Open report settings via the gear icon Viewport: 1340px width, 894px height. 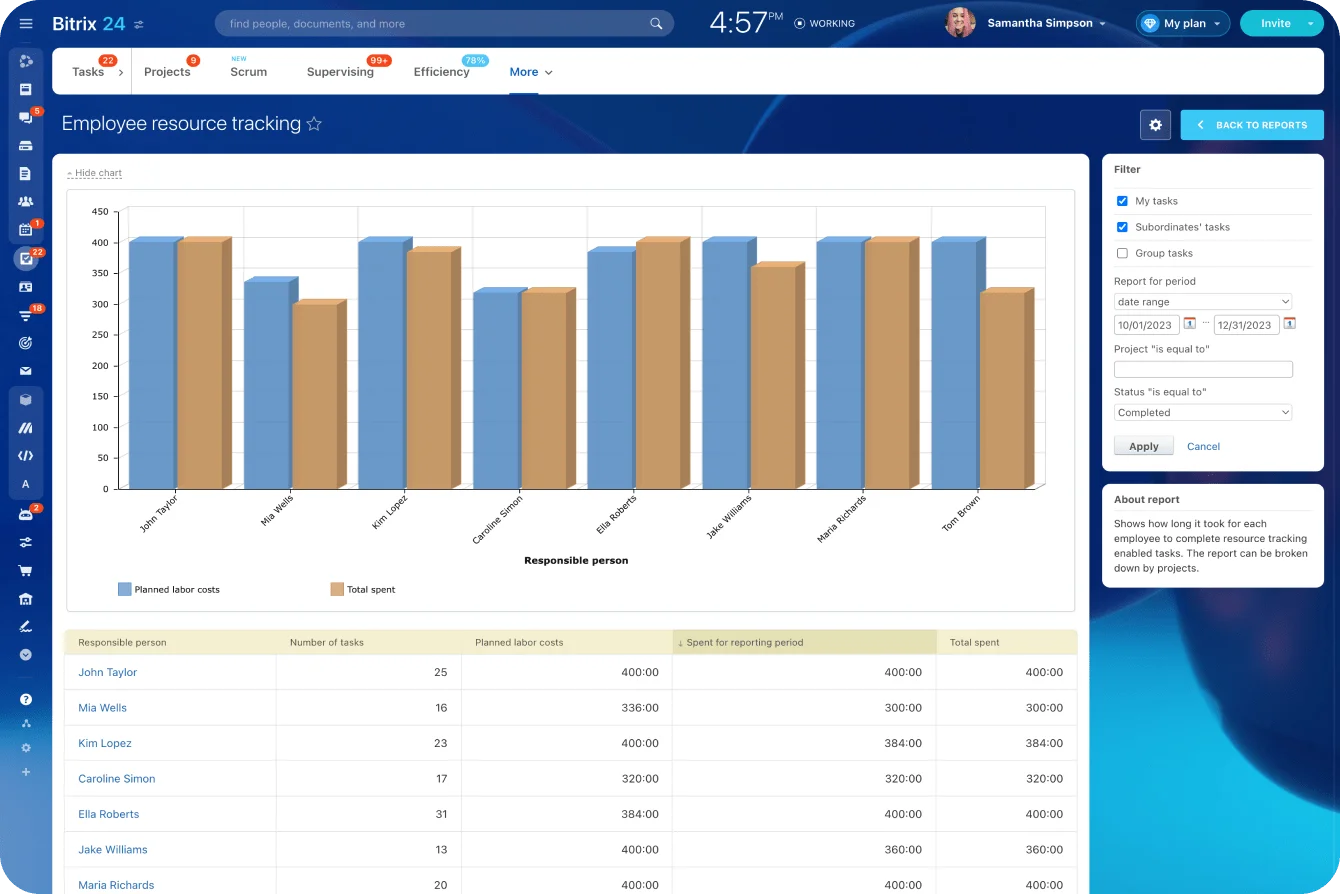coord(1155,124)
